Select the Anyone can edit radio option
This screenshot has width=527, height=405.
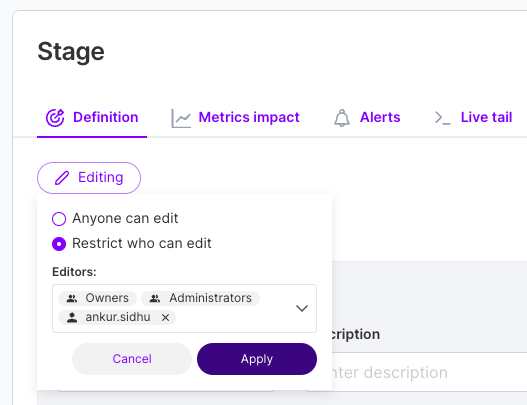coord(59,219)
